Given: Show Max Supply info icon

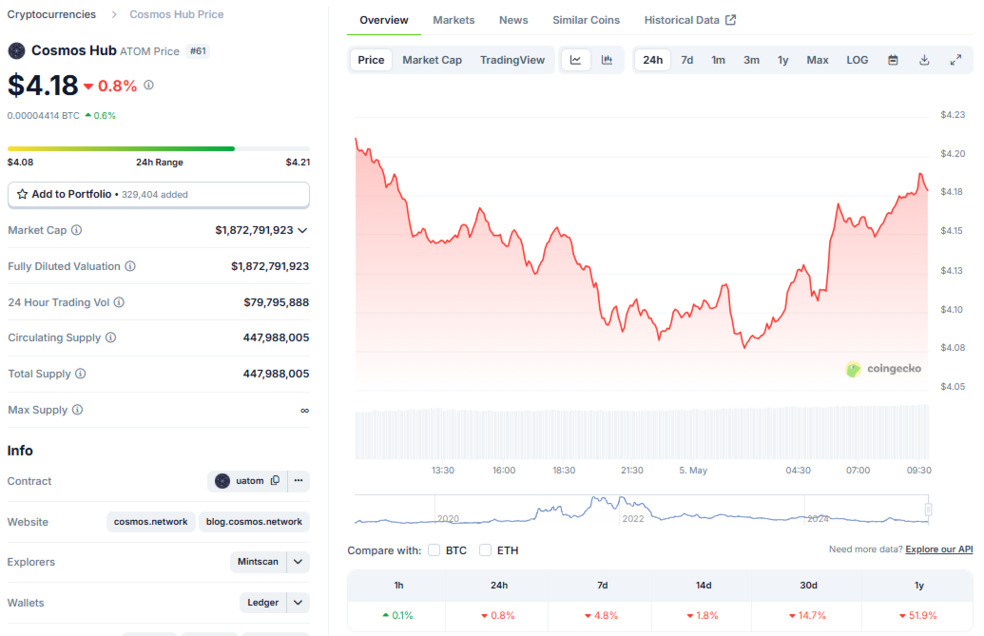Looking at the screenshot, I should [x=77, y=409].
